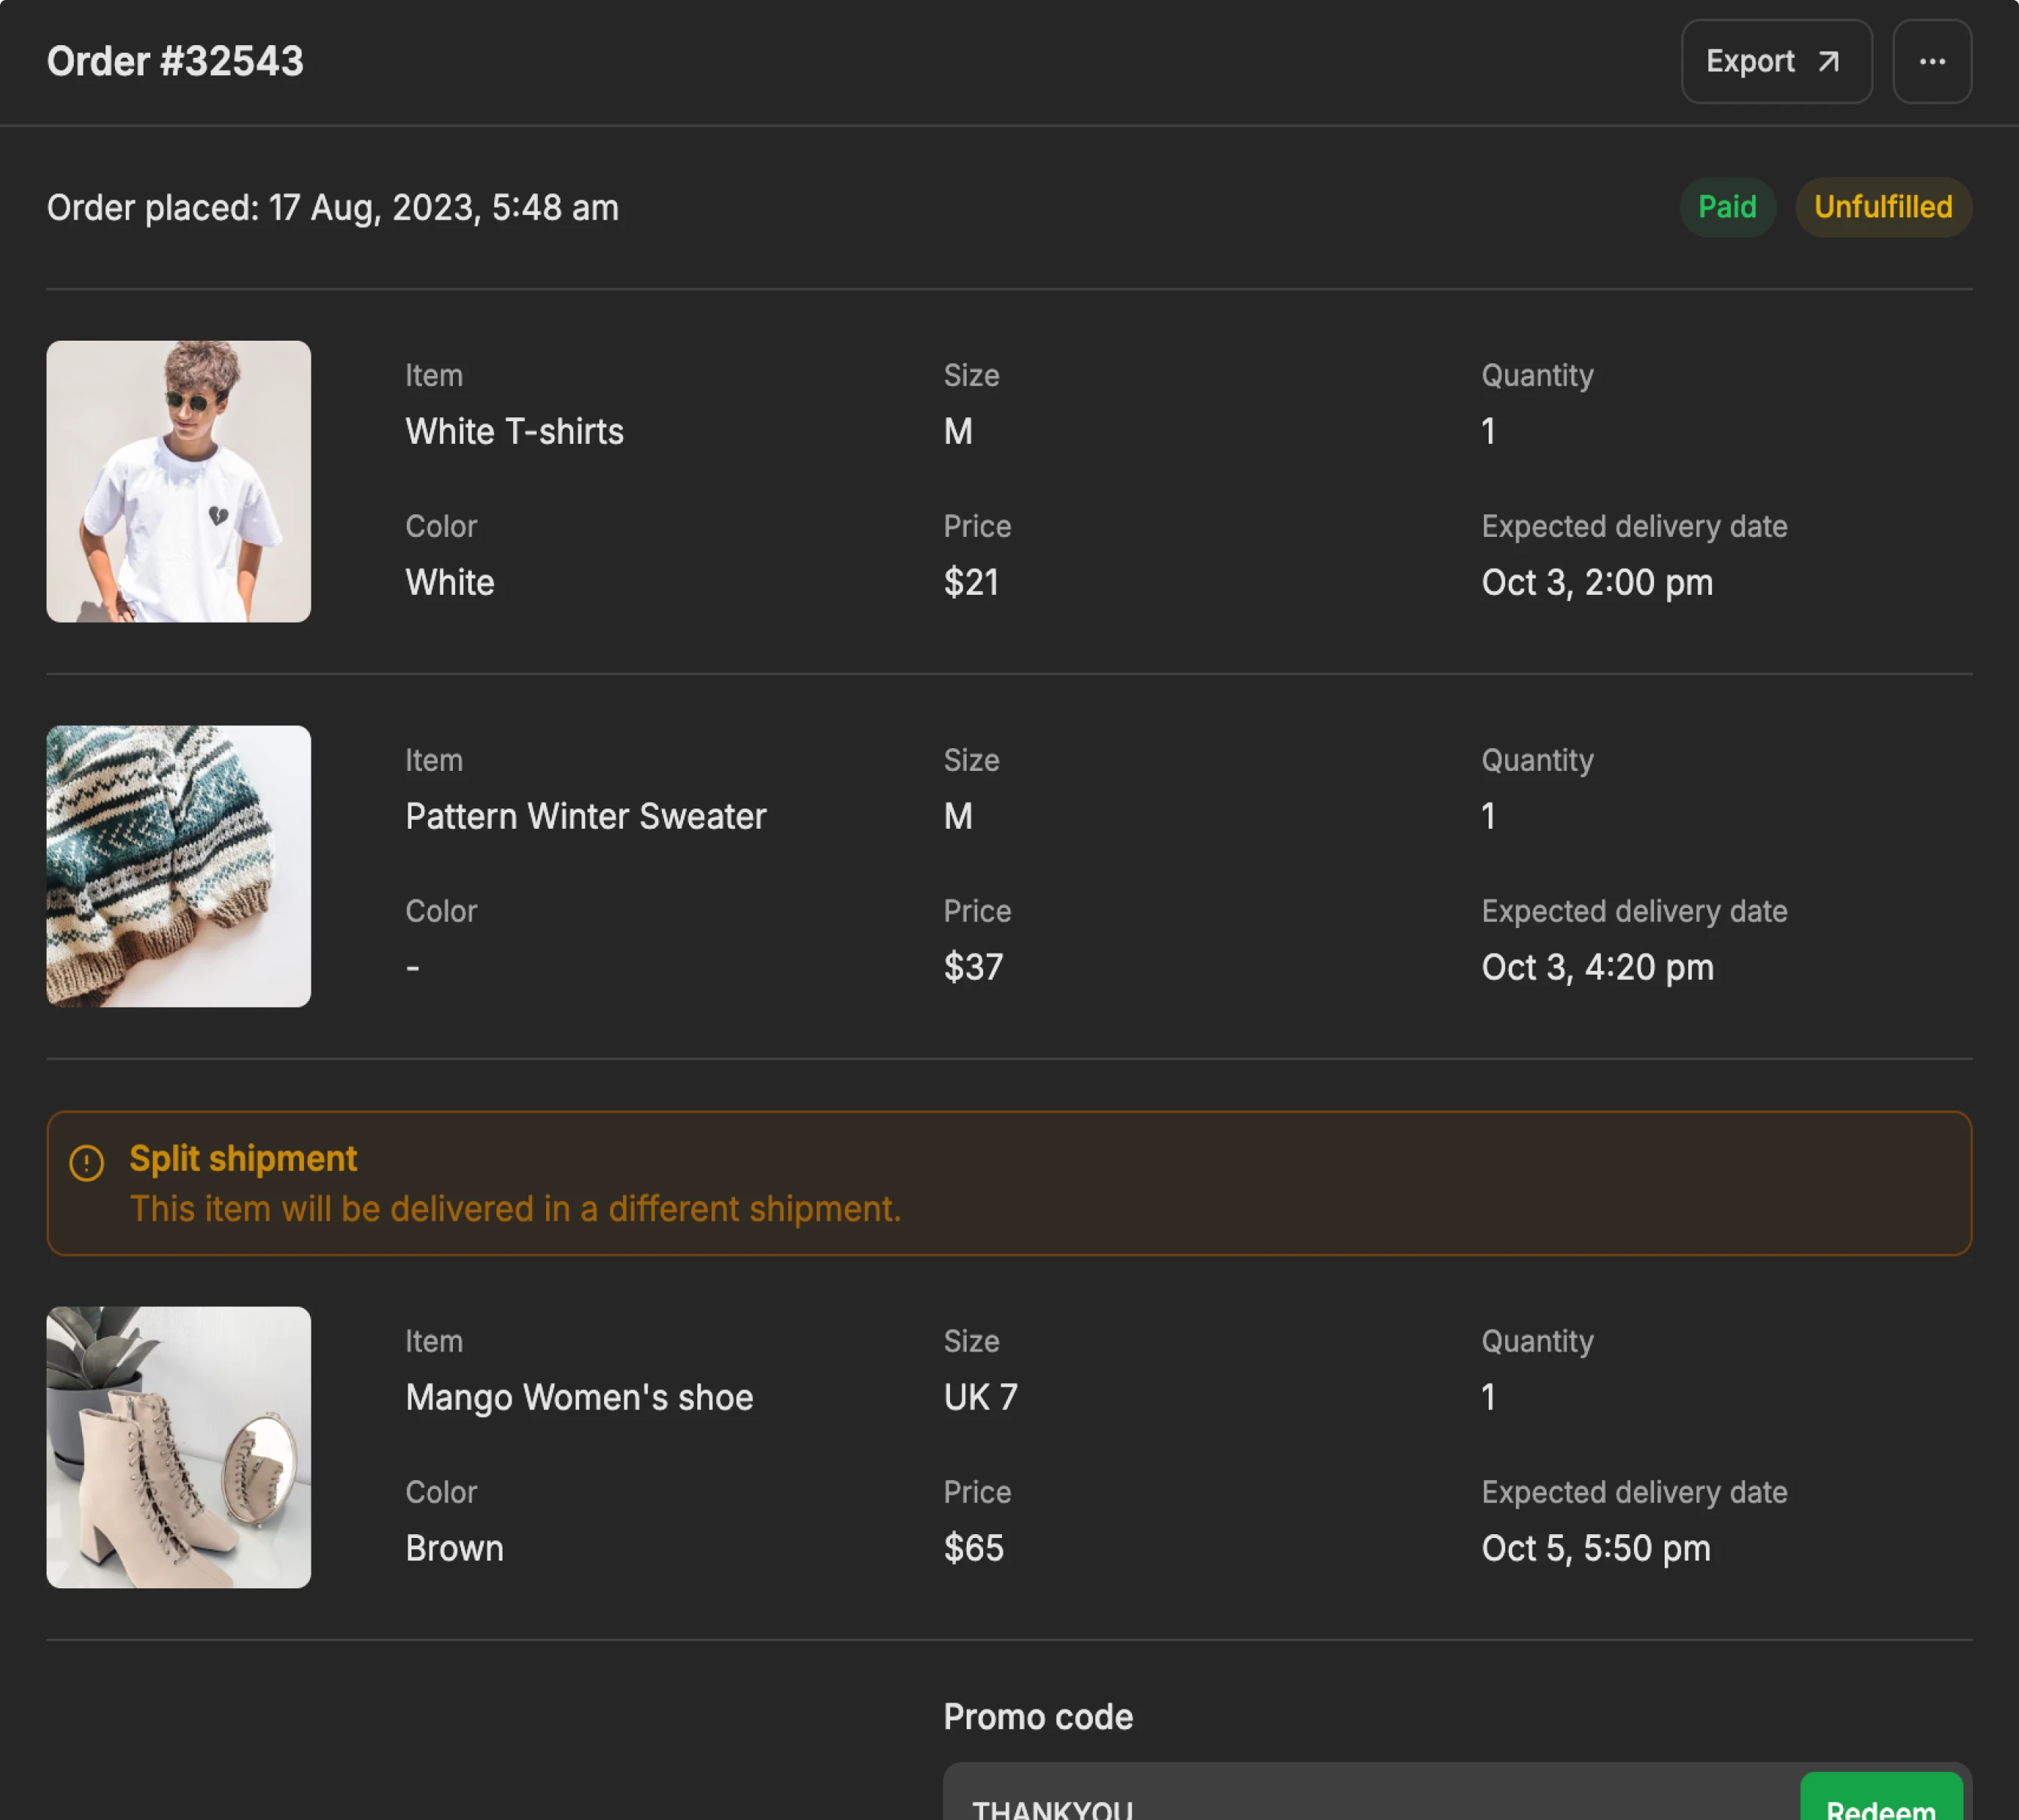
Task: Click the Oct 5, 5:50 pm delivery date
Action: click(1595, 1548)
